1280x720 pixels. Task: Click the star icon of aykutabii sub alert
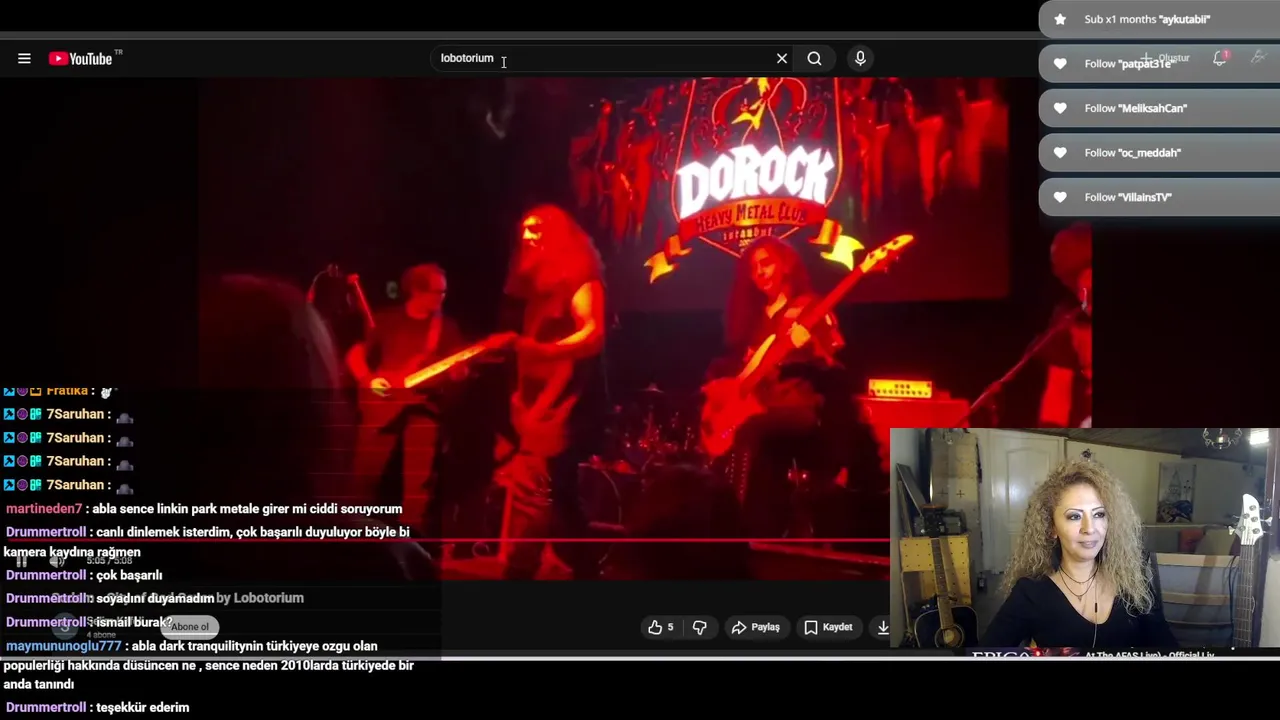pyautogui.click(x=1060, y=19)
